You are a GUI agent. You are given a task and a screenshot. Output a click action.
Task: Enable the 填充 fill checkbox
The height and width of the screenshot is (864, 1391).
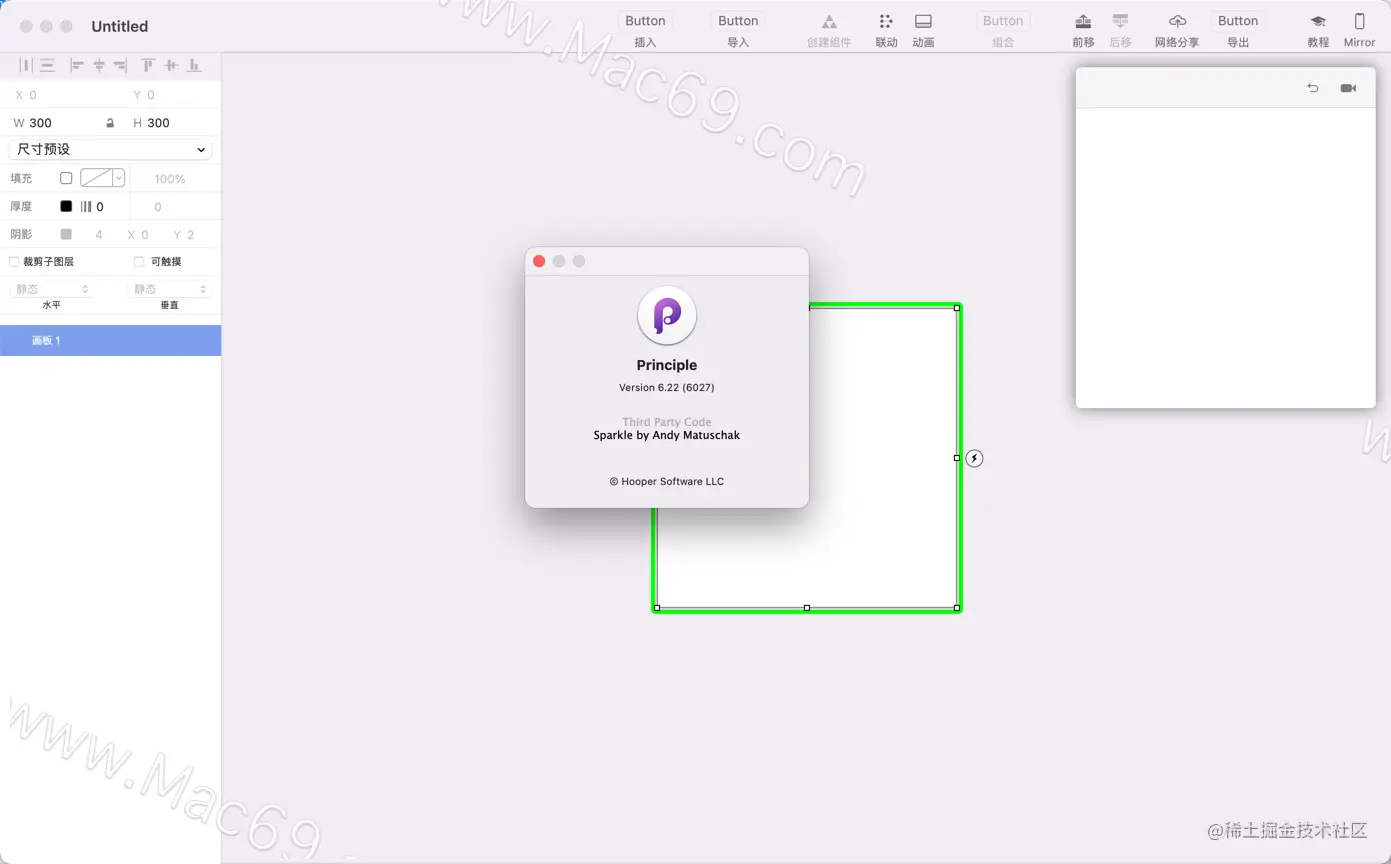(x=66, y=178)
